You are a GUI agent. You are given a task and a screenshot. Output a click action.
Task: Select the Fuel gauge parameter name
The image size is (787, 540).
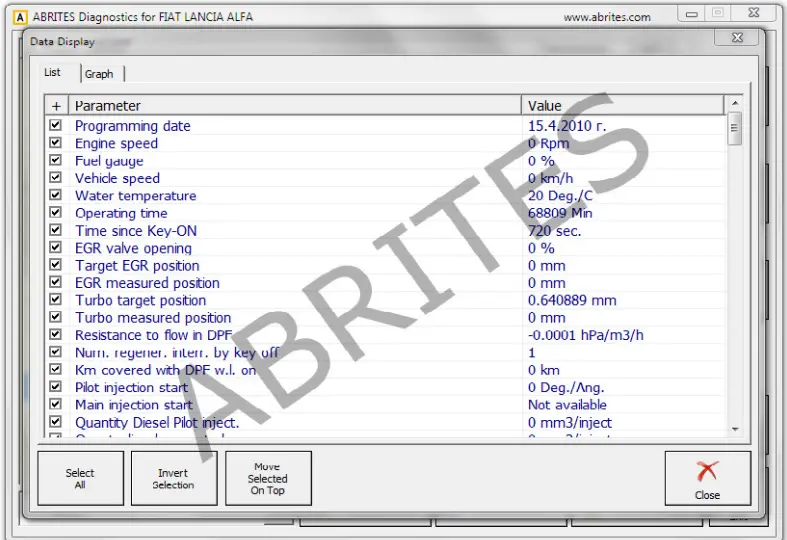tap(109, 161)
